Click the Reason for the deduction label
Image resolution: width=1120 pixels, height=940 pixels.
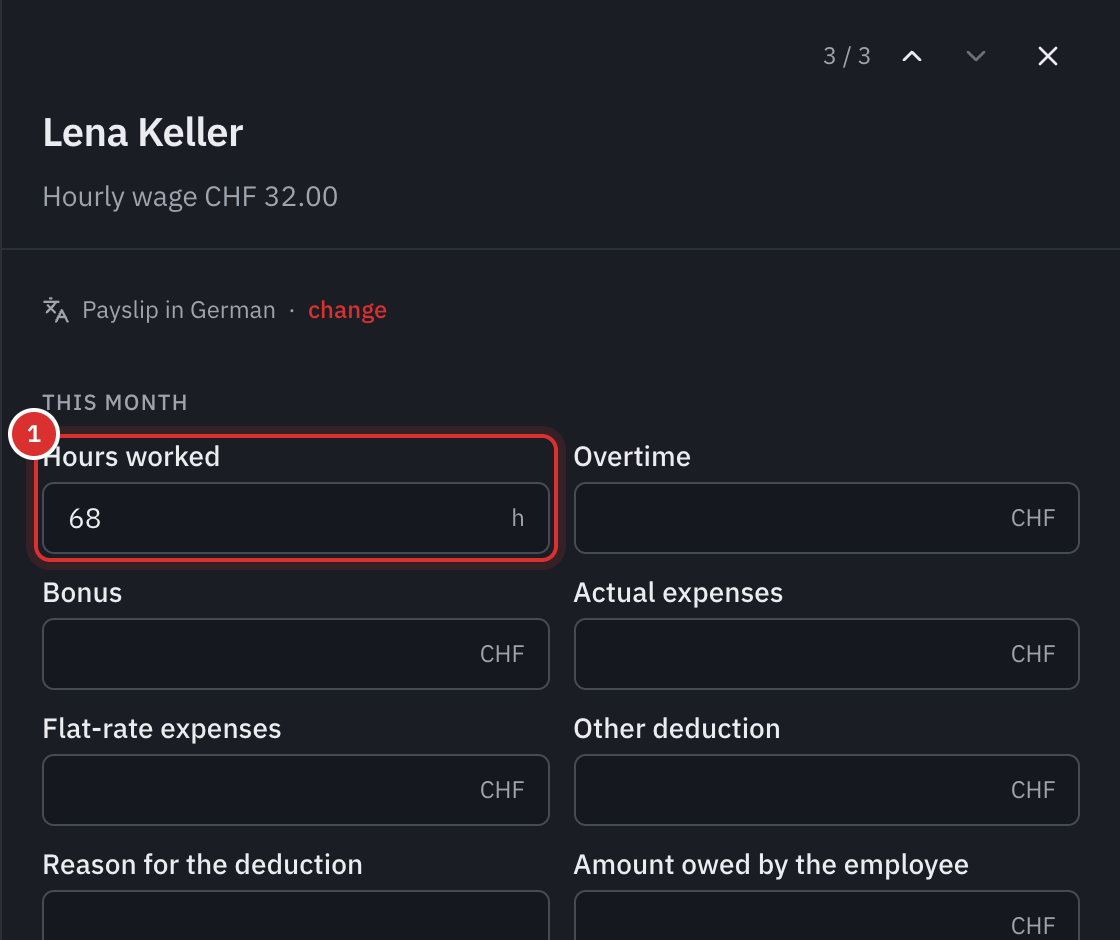click(203, 865)
